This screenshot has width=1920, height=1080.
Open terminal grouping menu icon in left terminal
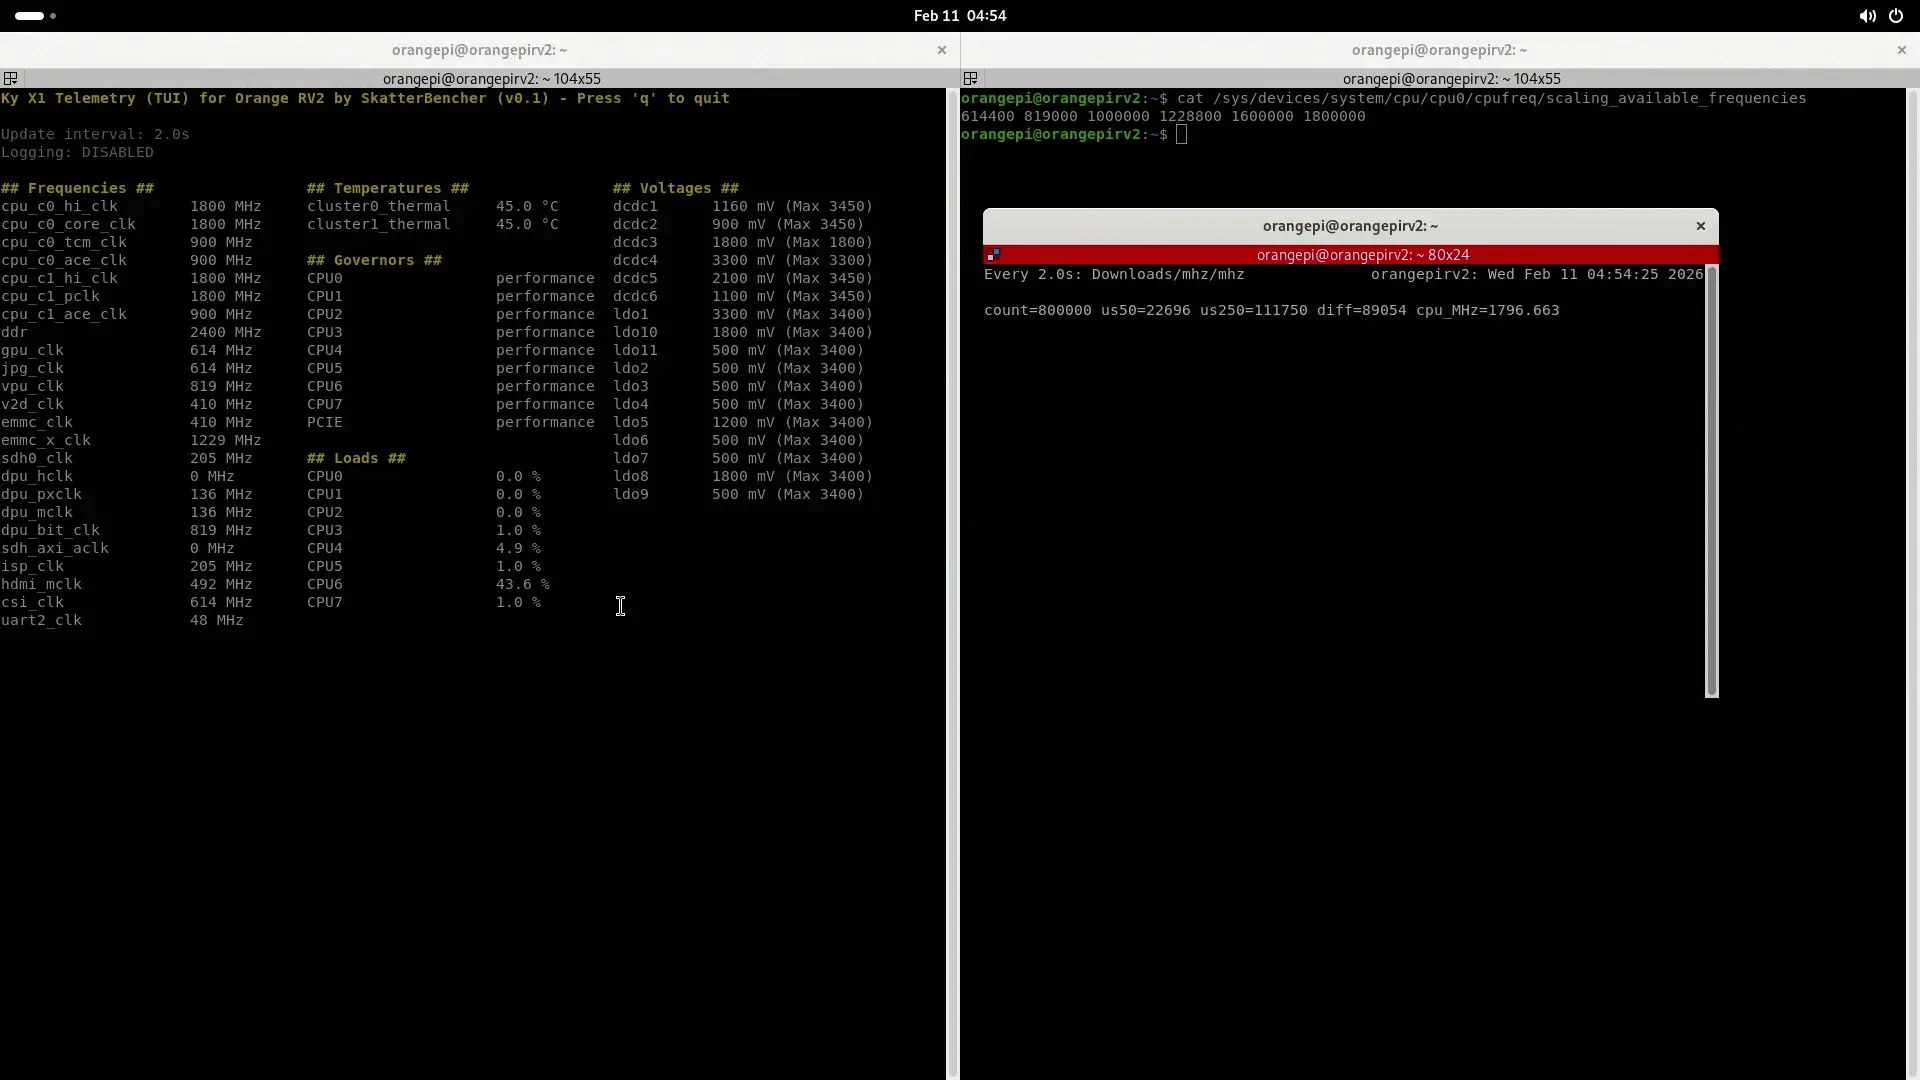[10, 78]
